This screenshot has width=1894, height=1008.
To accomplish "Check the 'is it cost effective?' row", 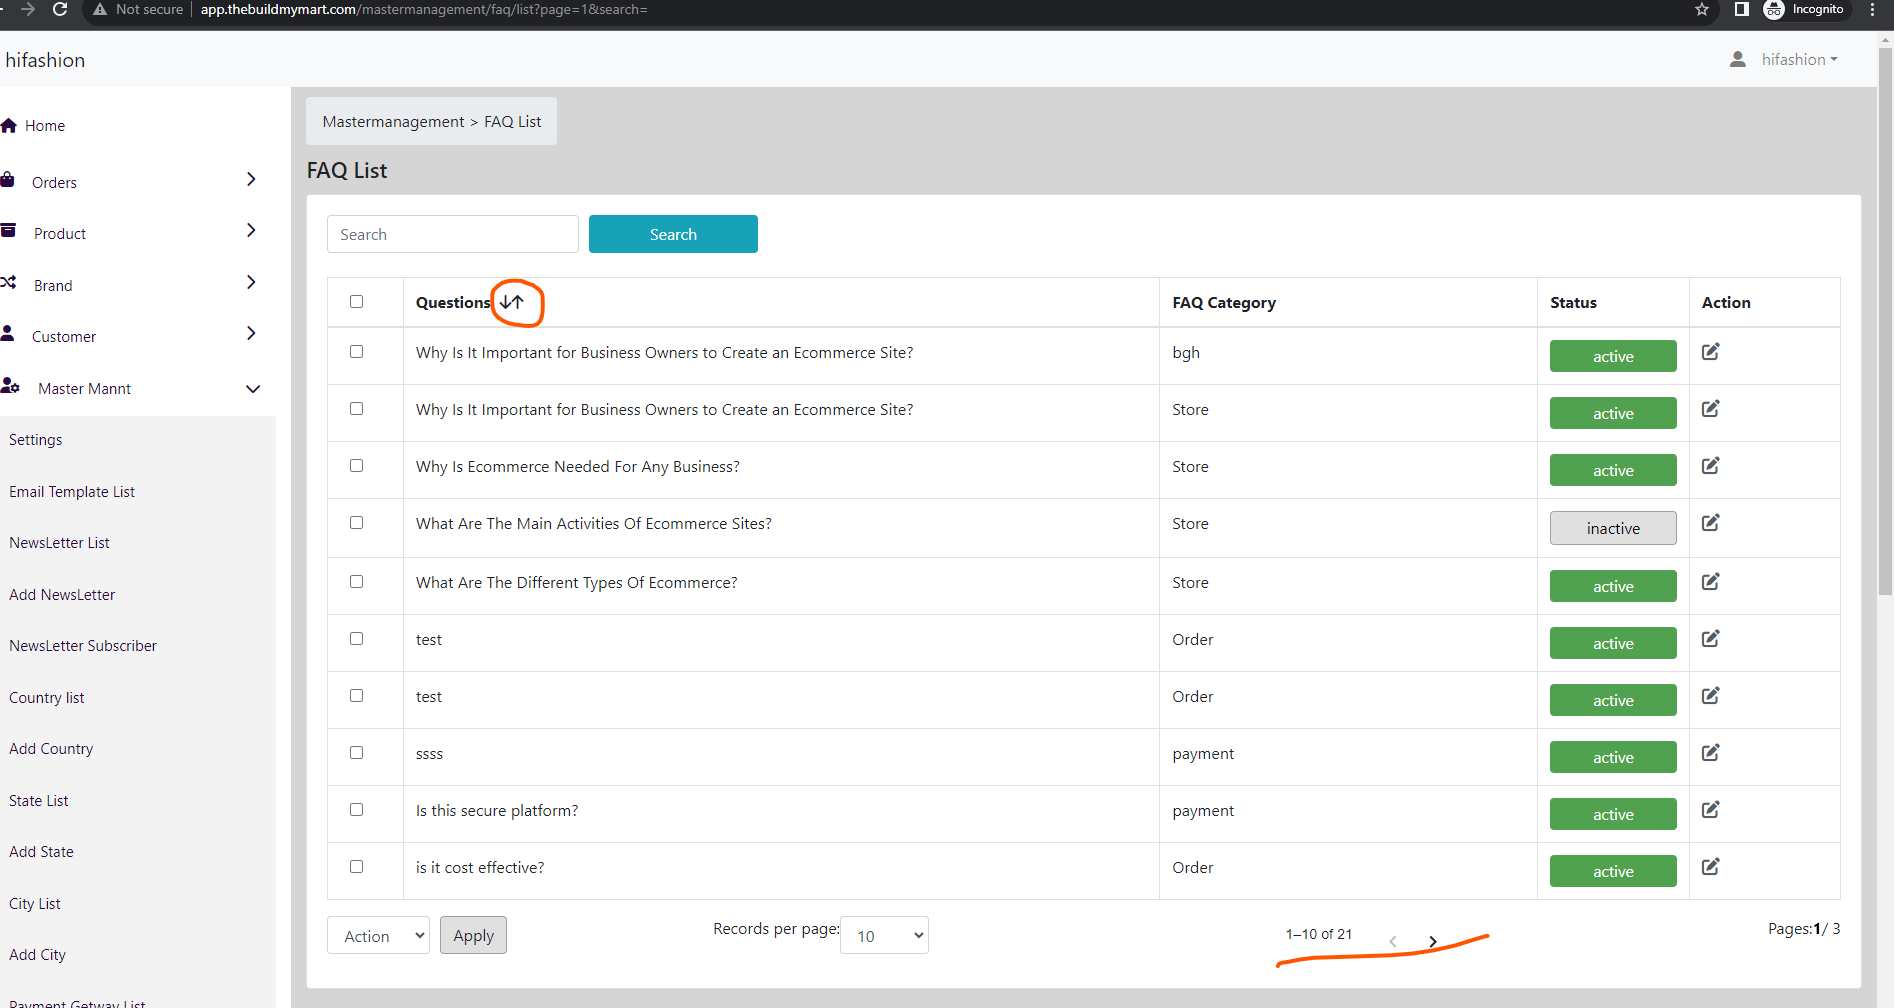I will [x=356, y=867].
